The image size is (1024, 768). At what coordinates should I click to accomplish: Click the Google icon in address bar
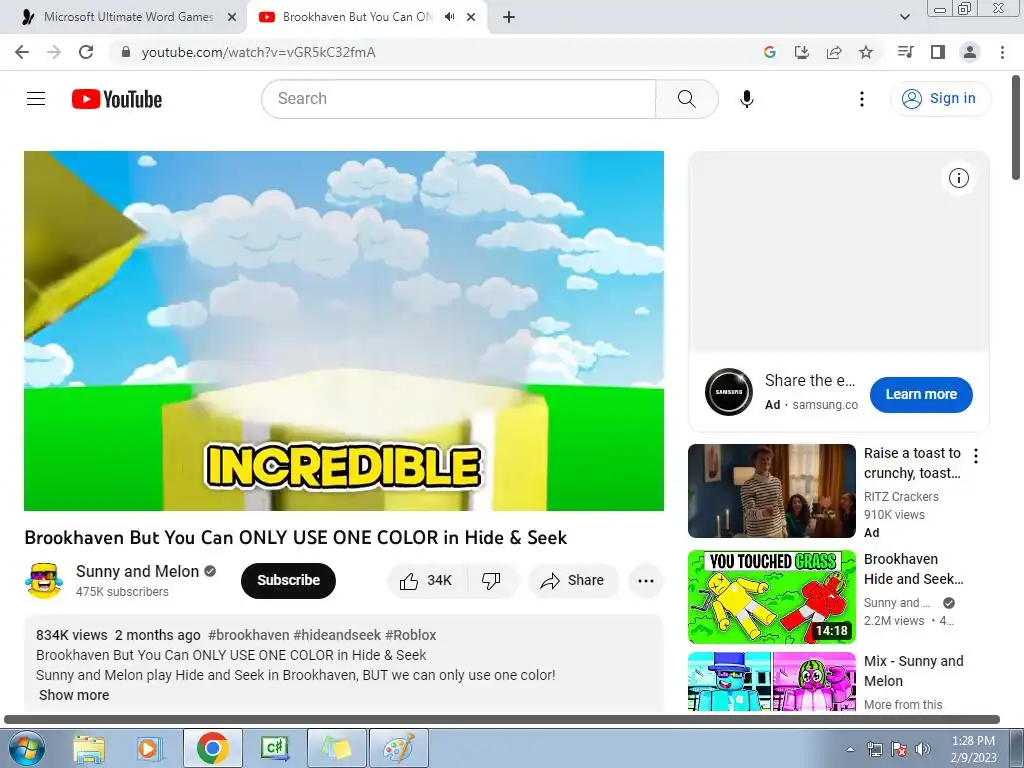click(769, 52)
